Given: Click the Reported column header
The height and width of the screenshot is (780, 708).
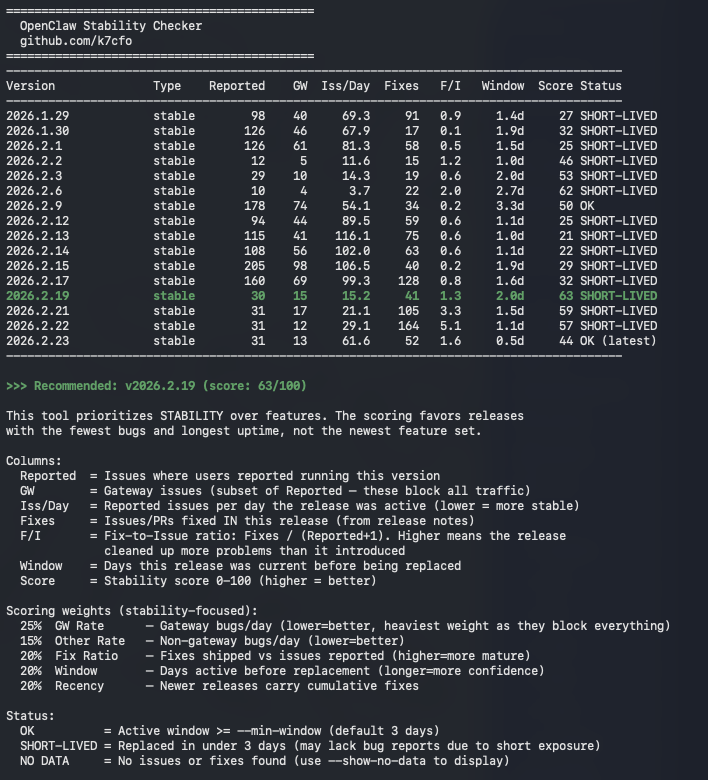Looking at the screenshot, I should pyautogui.click(x=237, y=86).
